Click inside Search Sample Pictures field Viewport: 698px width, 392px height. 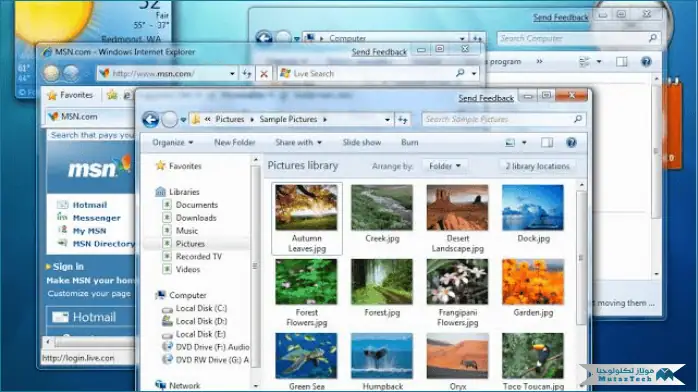point(503,119)
